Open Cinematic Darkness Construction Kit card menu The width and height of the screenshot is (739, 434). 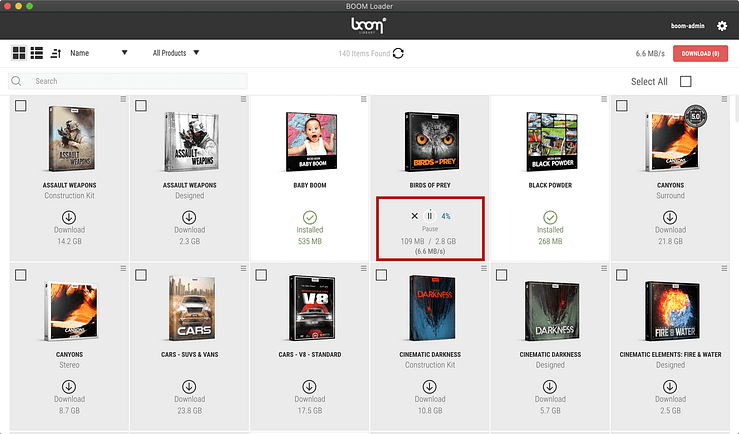tap(484, 268)
